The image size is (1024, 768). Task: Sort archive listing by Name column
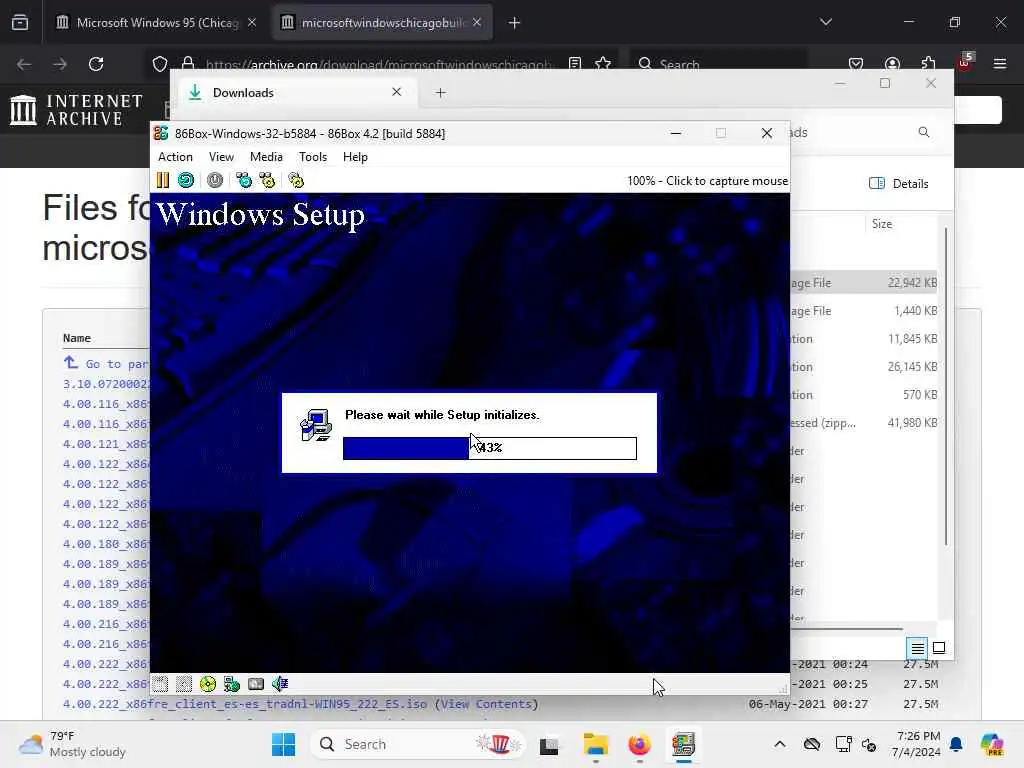pos(76,338)
